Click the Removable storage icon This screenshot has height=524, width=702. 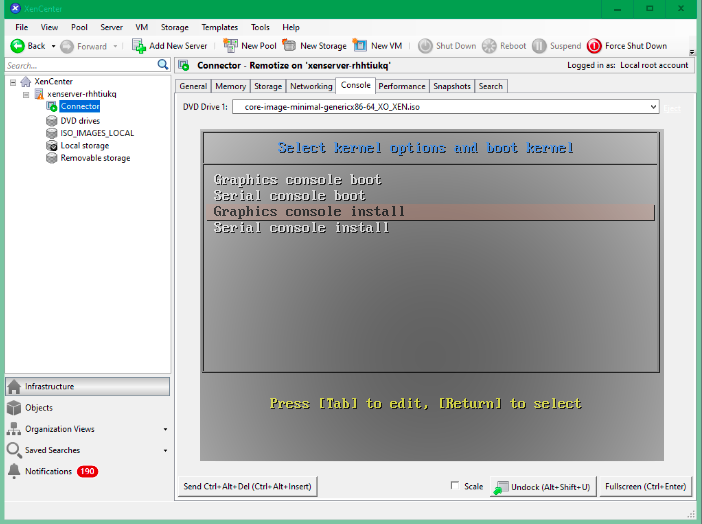[x=51, y=158]
